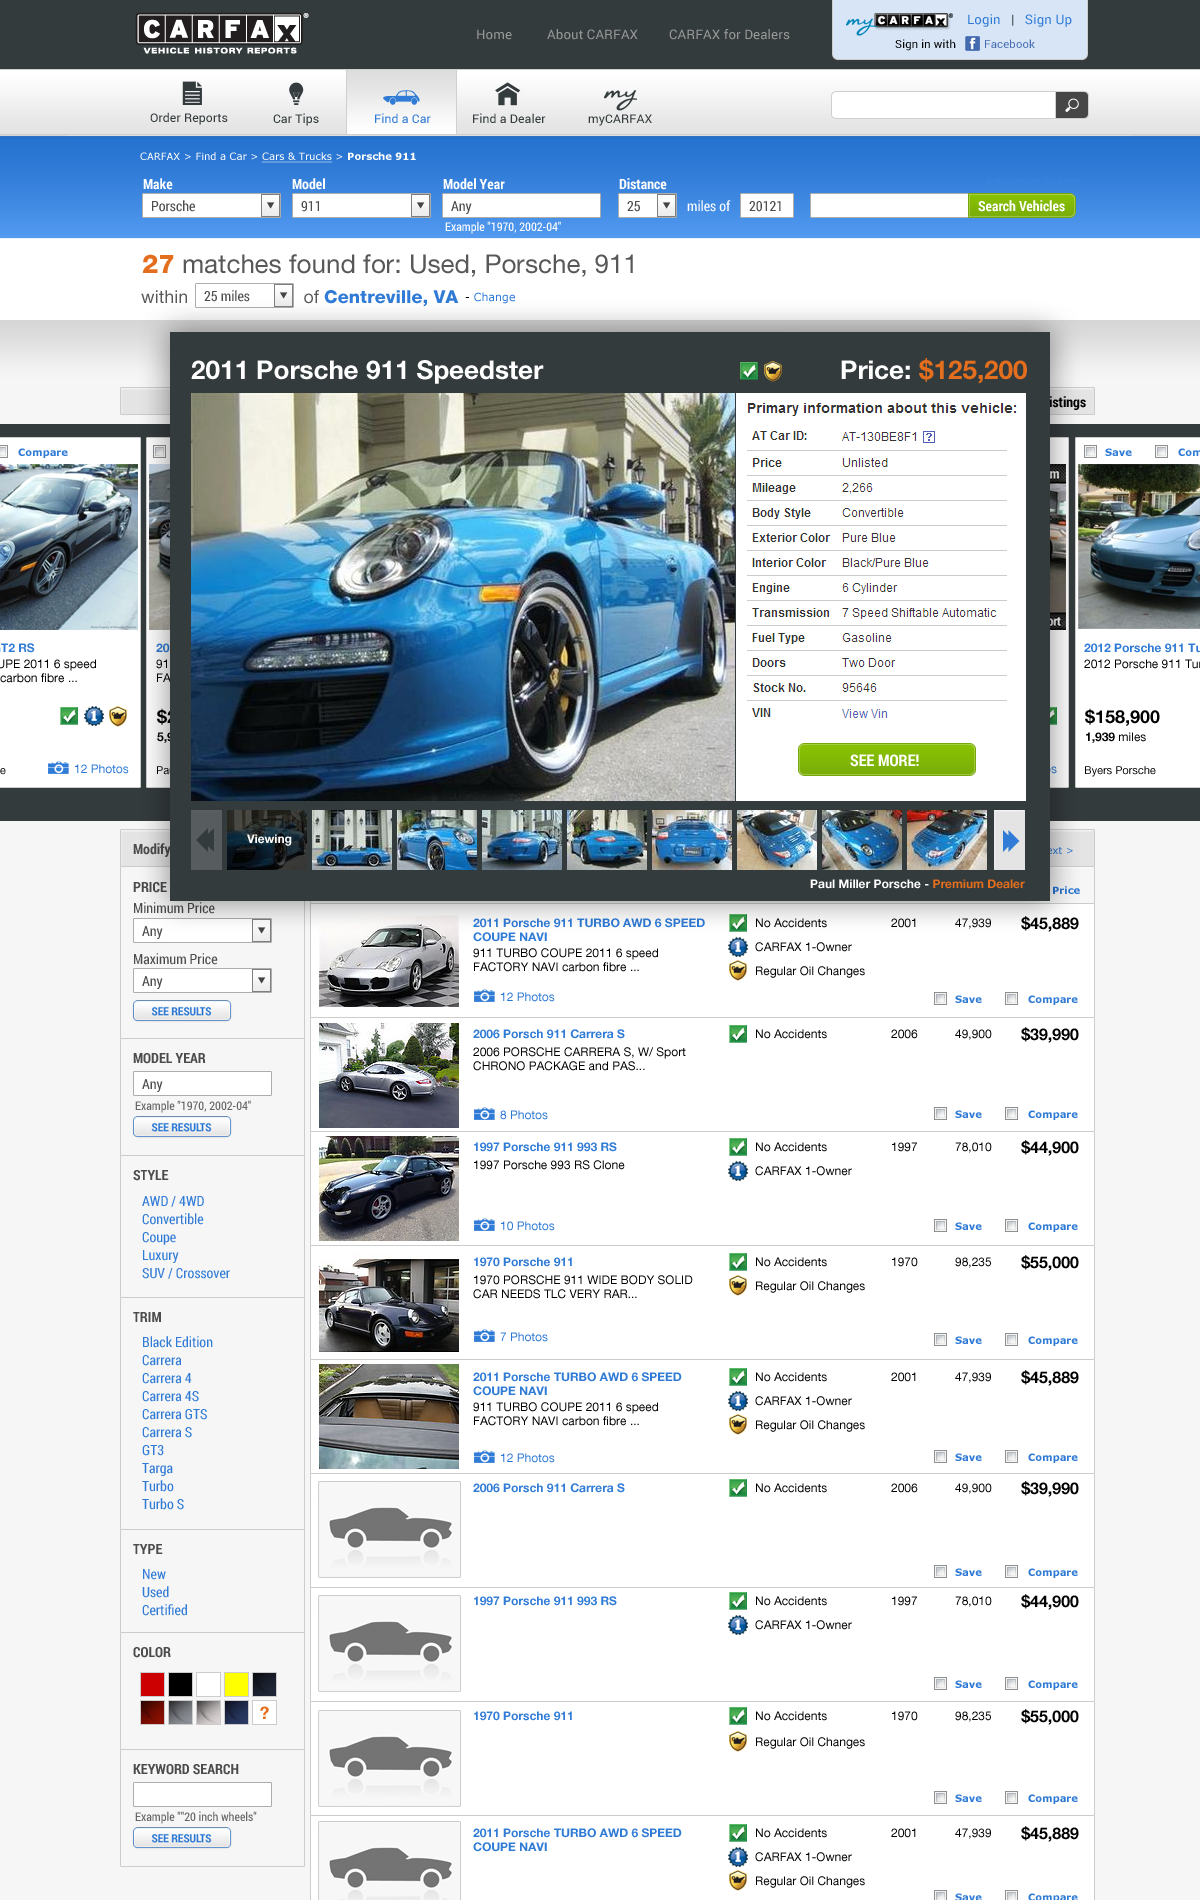1200x1900 pixels.
Task: Click No Accidents checkmark icon in Speedster header
Action: (748, 371)
